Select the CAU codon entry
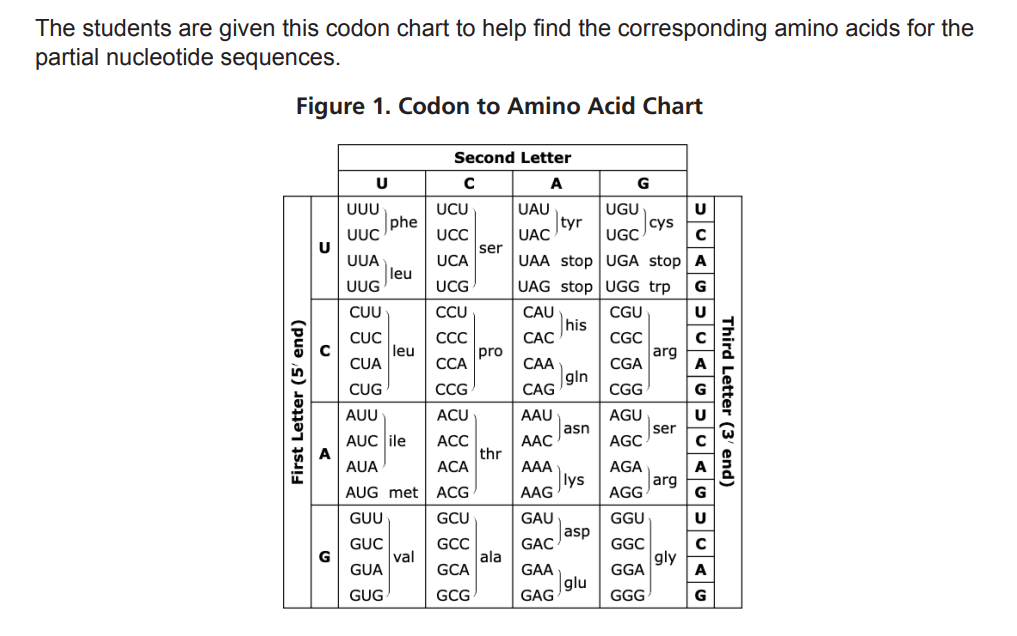Screen dimensions: 1017x636 [538, 312]
